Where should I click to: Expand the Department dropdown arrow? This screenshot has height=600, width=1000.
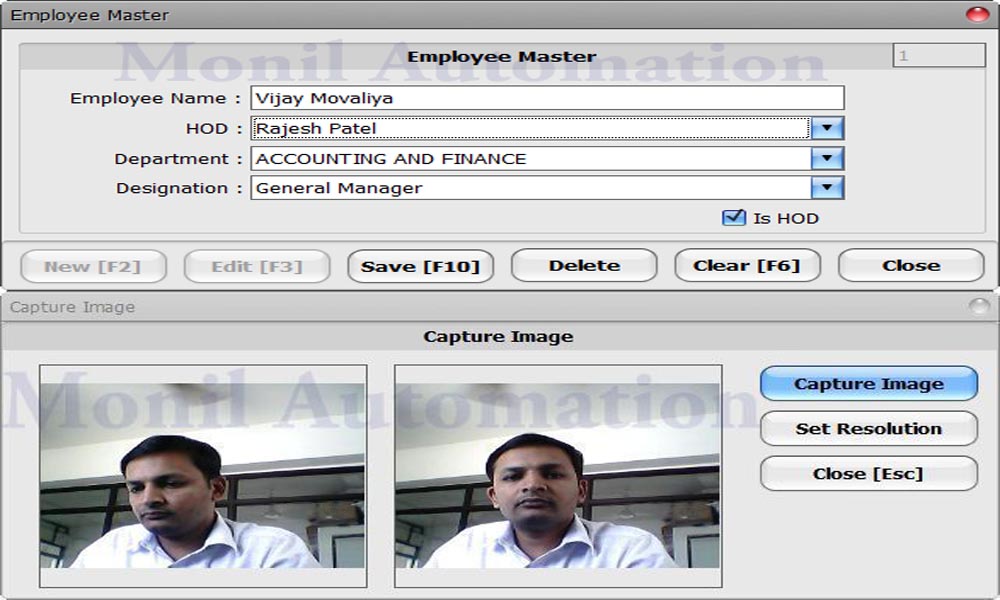coord(827,158)
